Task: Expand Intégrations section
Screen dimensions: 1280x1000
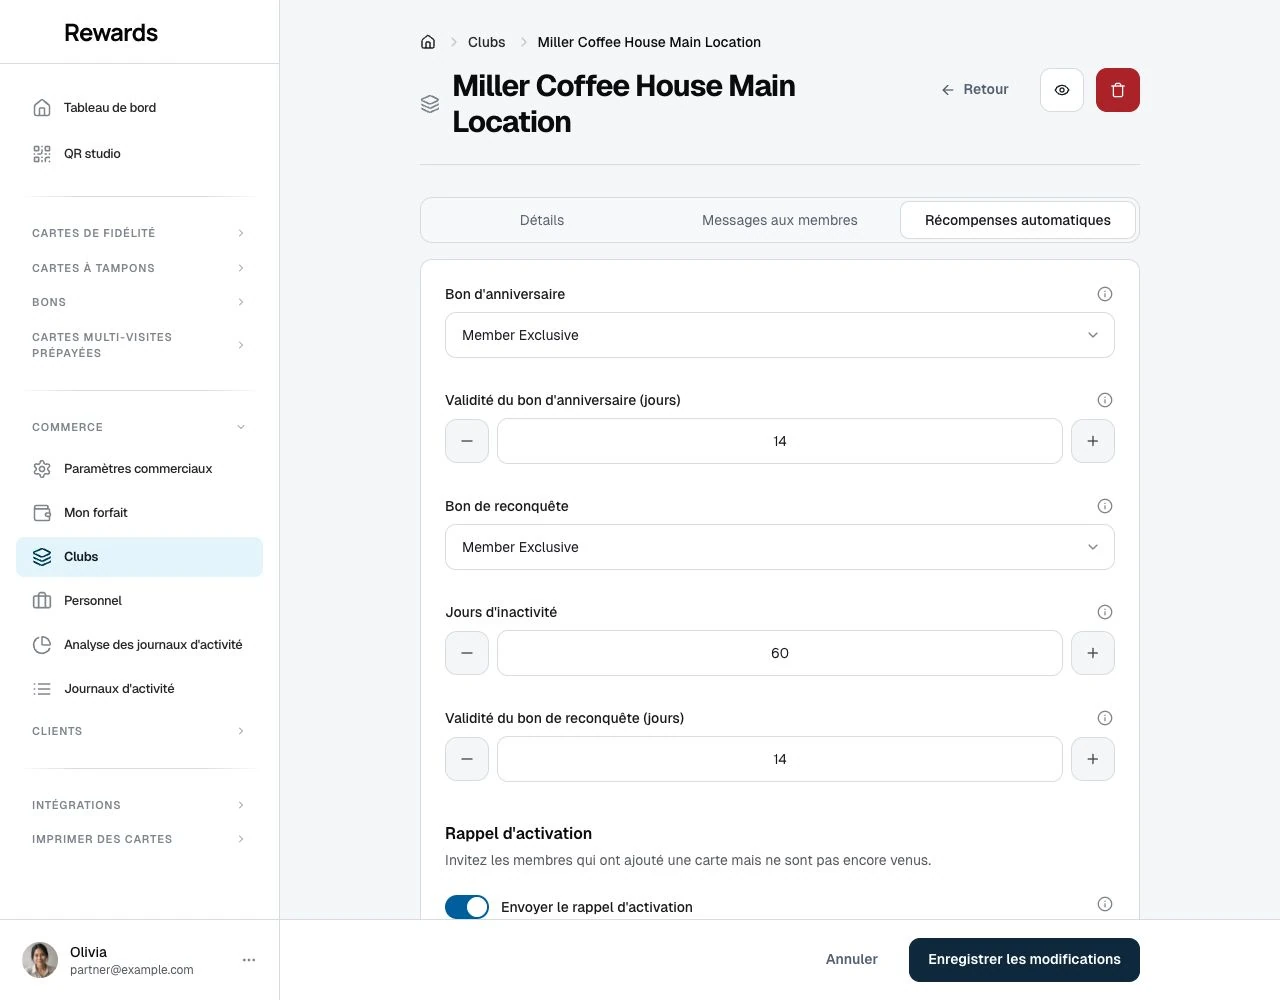Action: point(139,805)
